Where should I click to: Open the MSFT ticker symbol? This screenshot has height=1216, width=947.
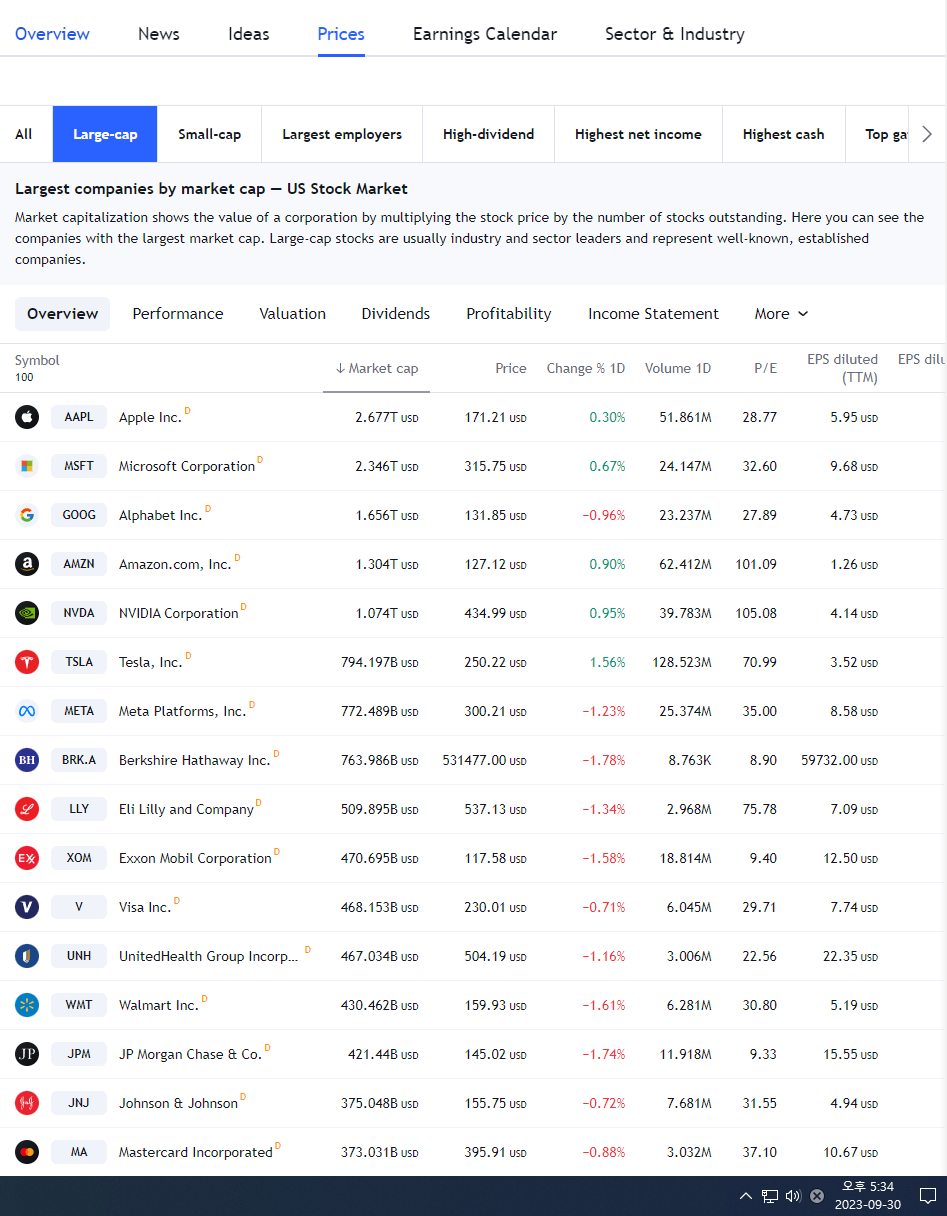click(x=79, y=466)
